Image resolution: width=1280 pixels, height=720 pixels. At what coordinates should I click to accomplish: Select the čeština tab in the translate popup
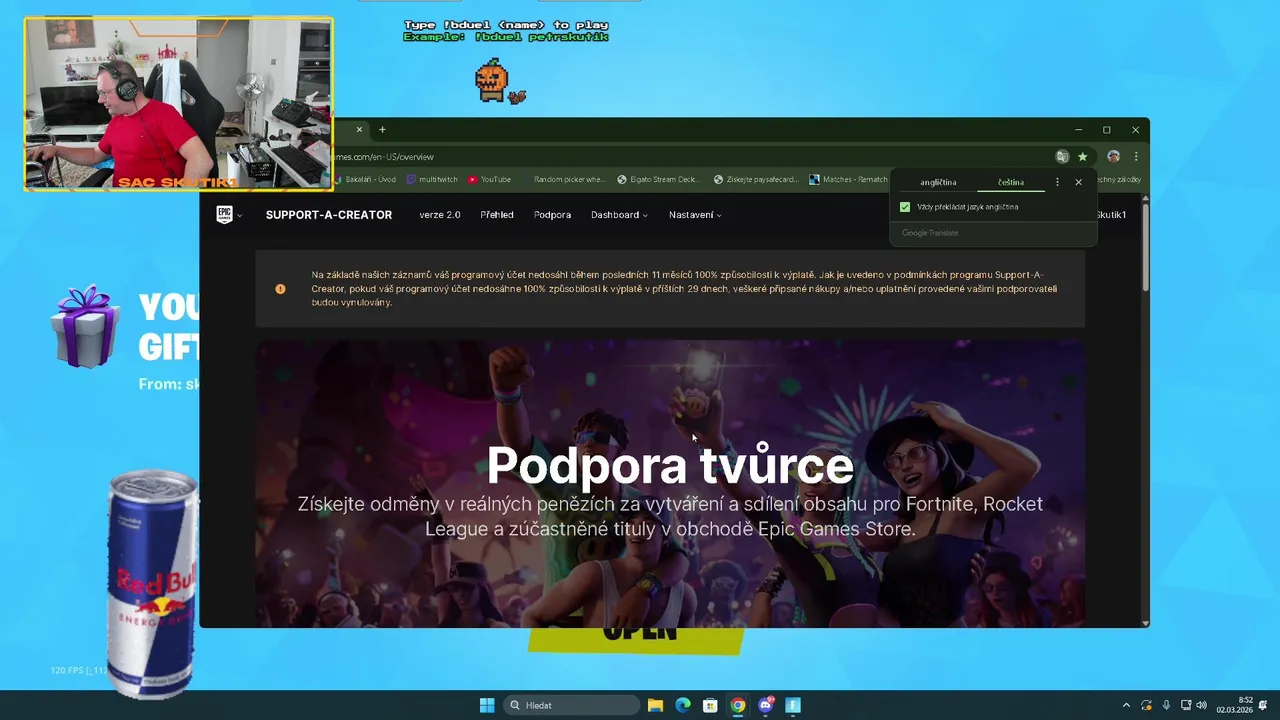(x=1011, y=182)
